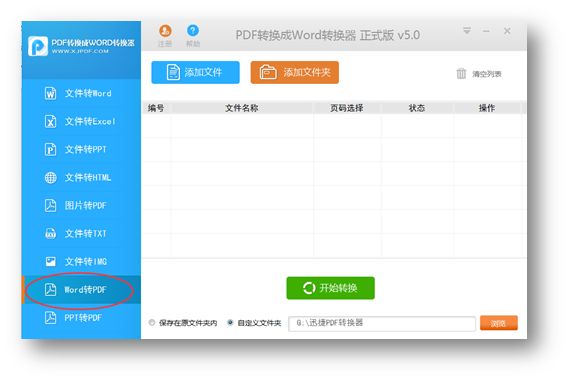
Task: Select 文件转Excel in sidebar
Action: pos(81,121)
